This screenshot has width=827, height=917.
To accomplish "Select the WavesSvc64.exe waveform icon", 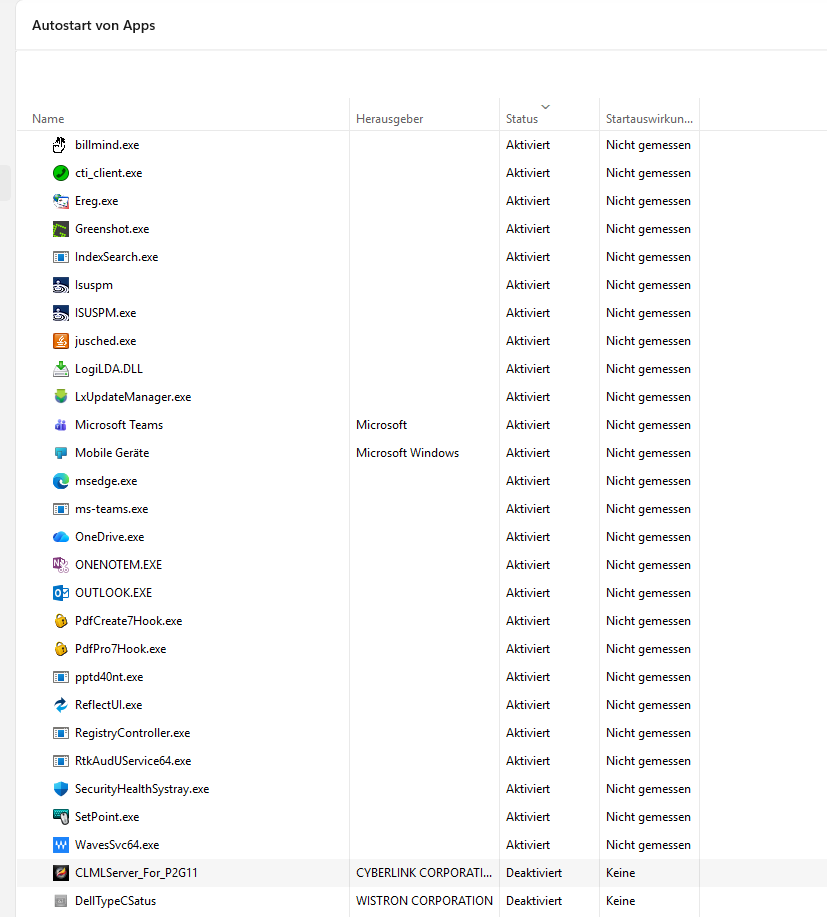I will [x=60, y=845].
